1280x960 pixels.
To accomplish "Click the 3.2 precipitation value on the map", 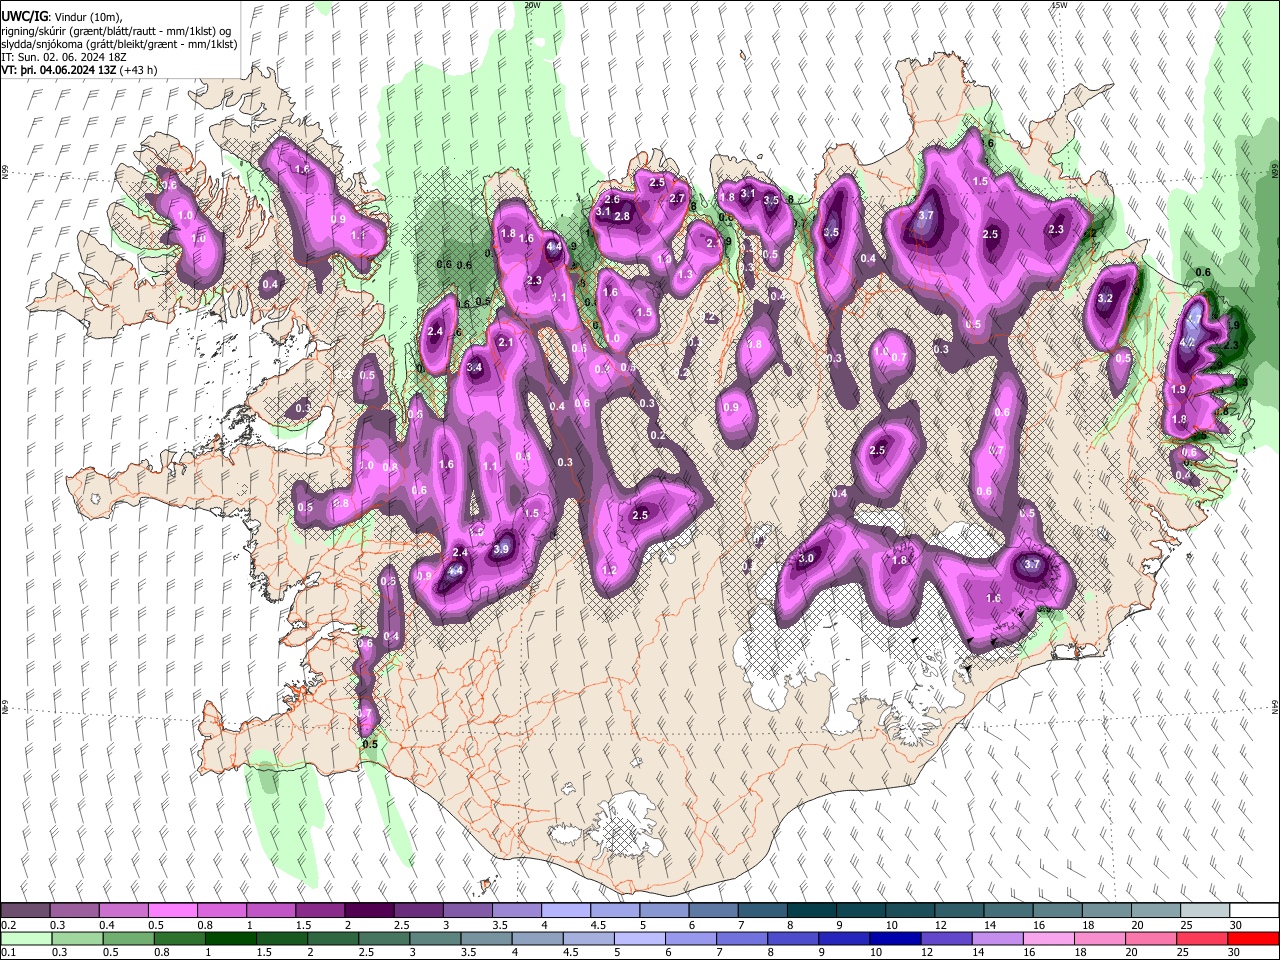I will coord(1105,299).
